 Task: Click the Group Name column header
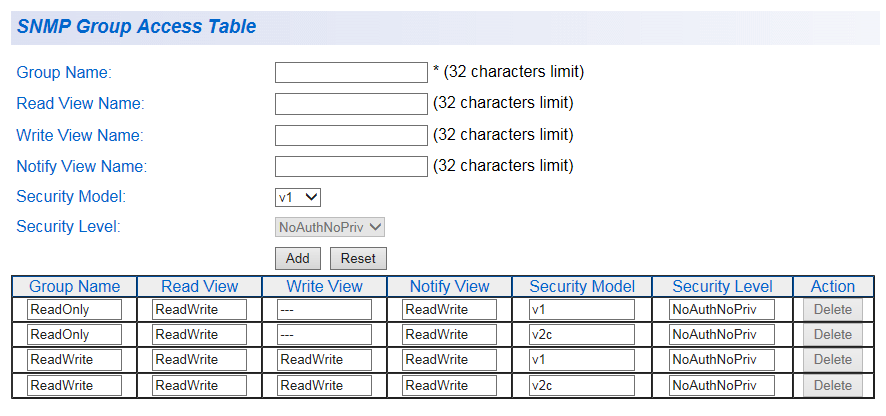(x=75, y=287)
